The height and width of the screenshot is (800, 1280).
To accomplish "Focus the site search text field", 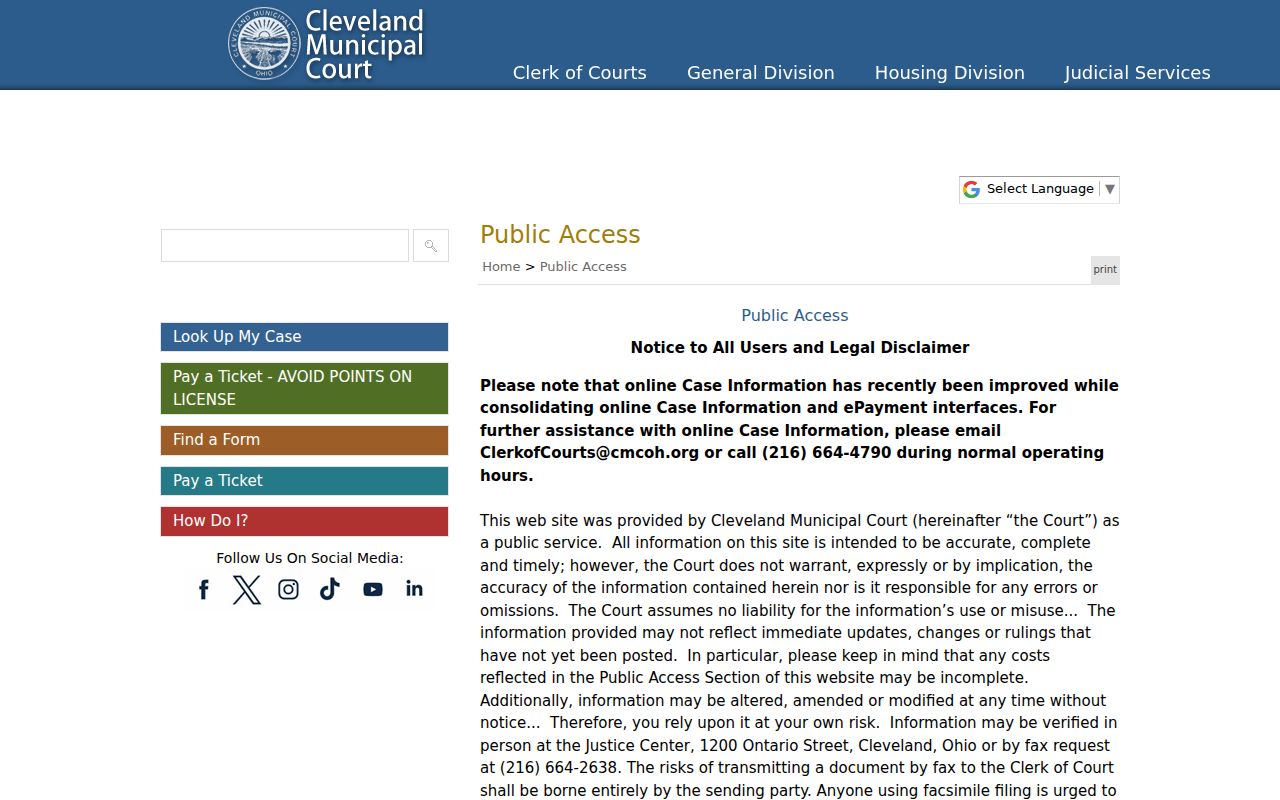I will click(285, 246).
